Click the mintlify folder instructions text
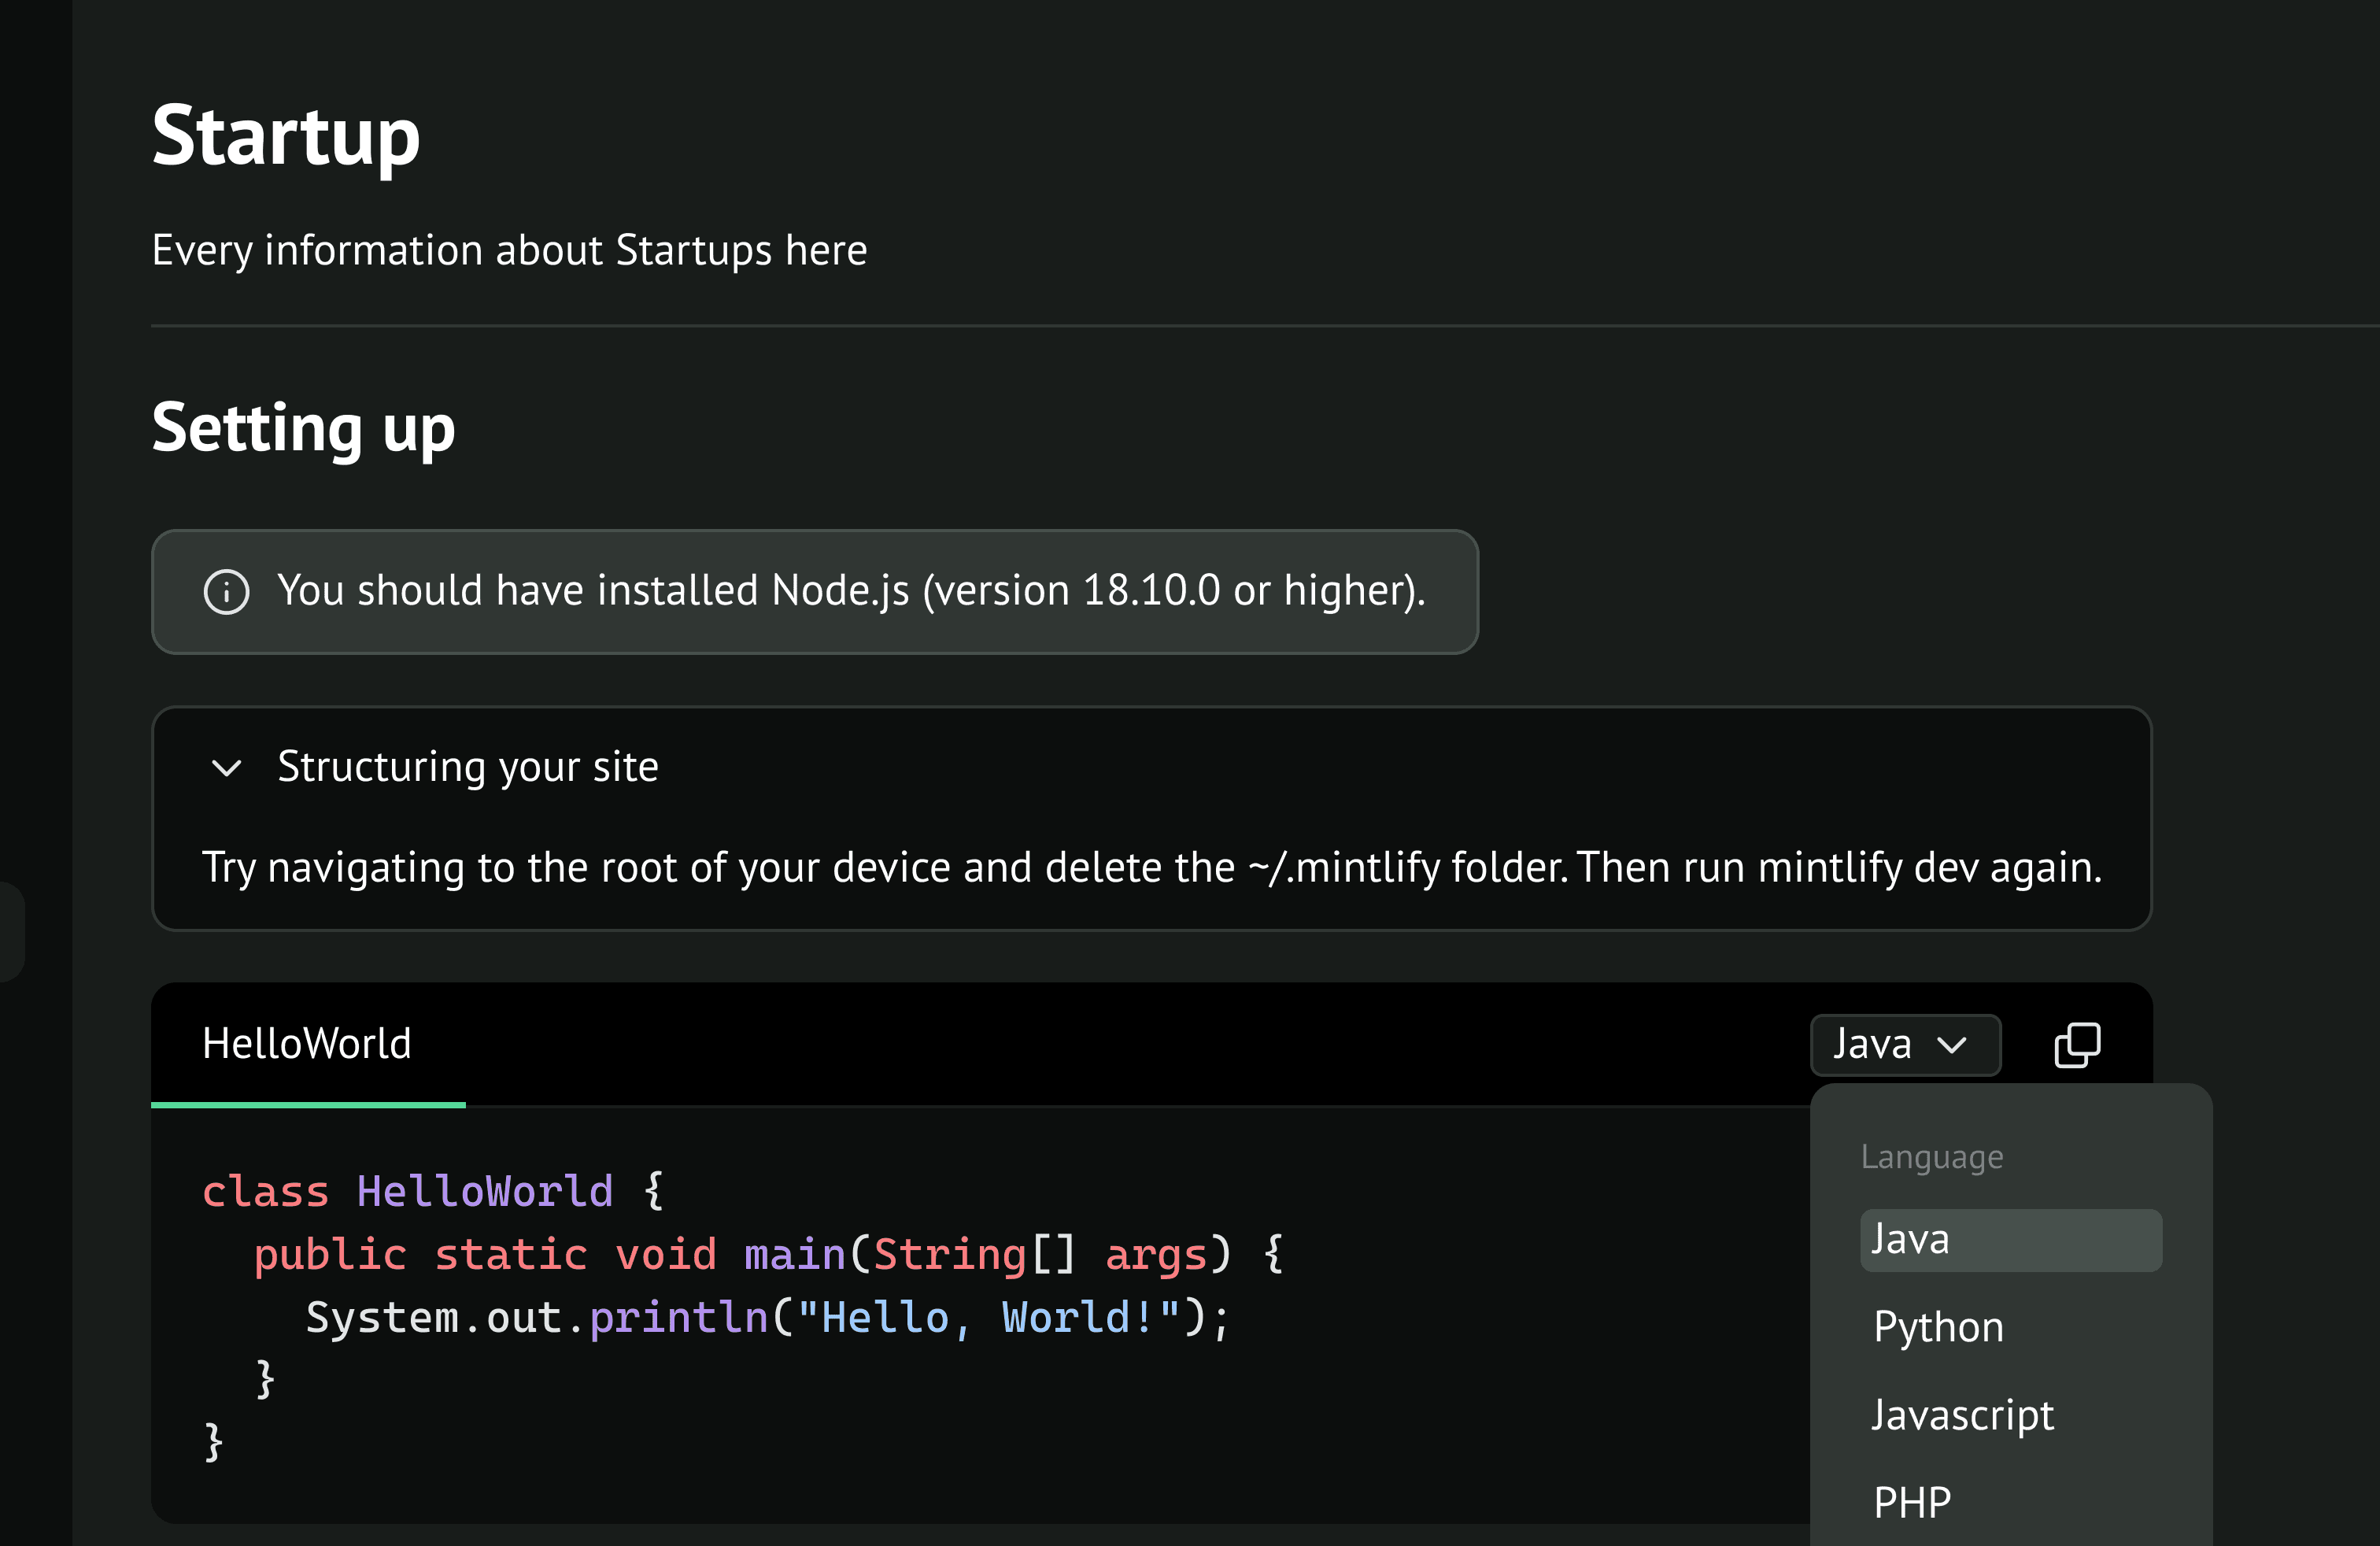The height and width of the screenshot is (1546, 2380). [x=1151, y=867]
